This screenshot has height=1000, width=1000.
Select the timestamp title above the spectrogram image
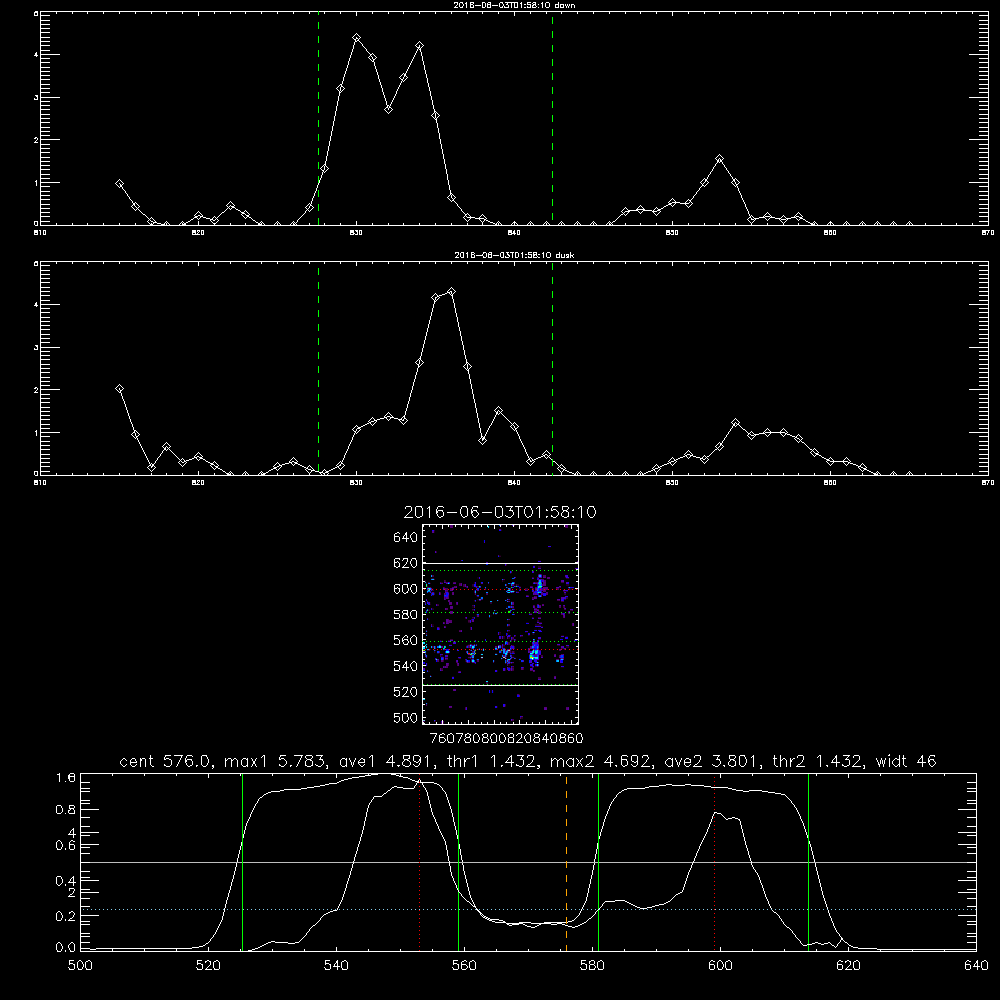(500, 512)
